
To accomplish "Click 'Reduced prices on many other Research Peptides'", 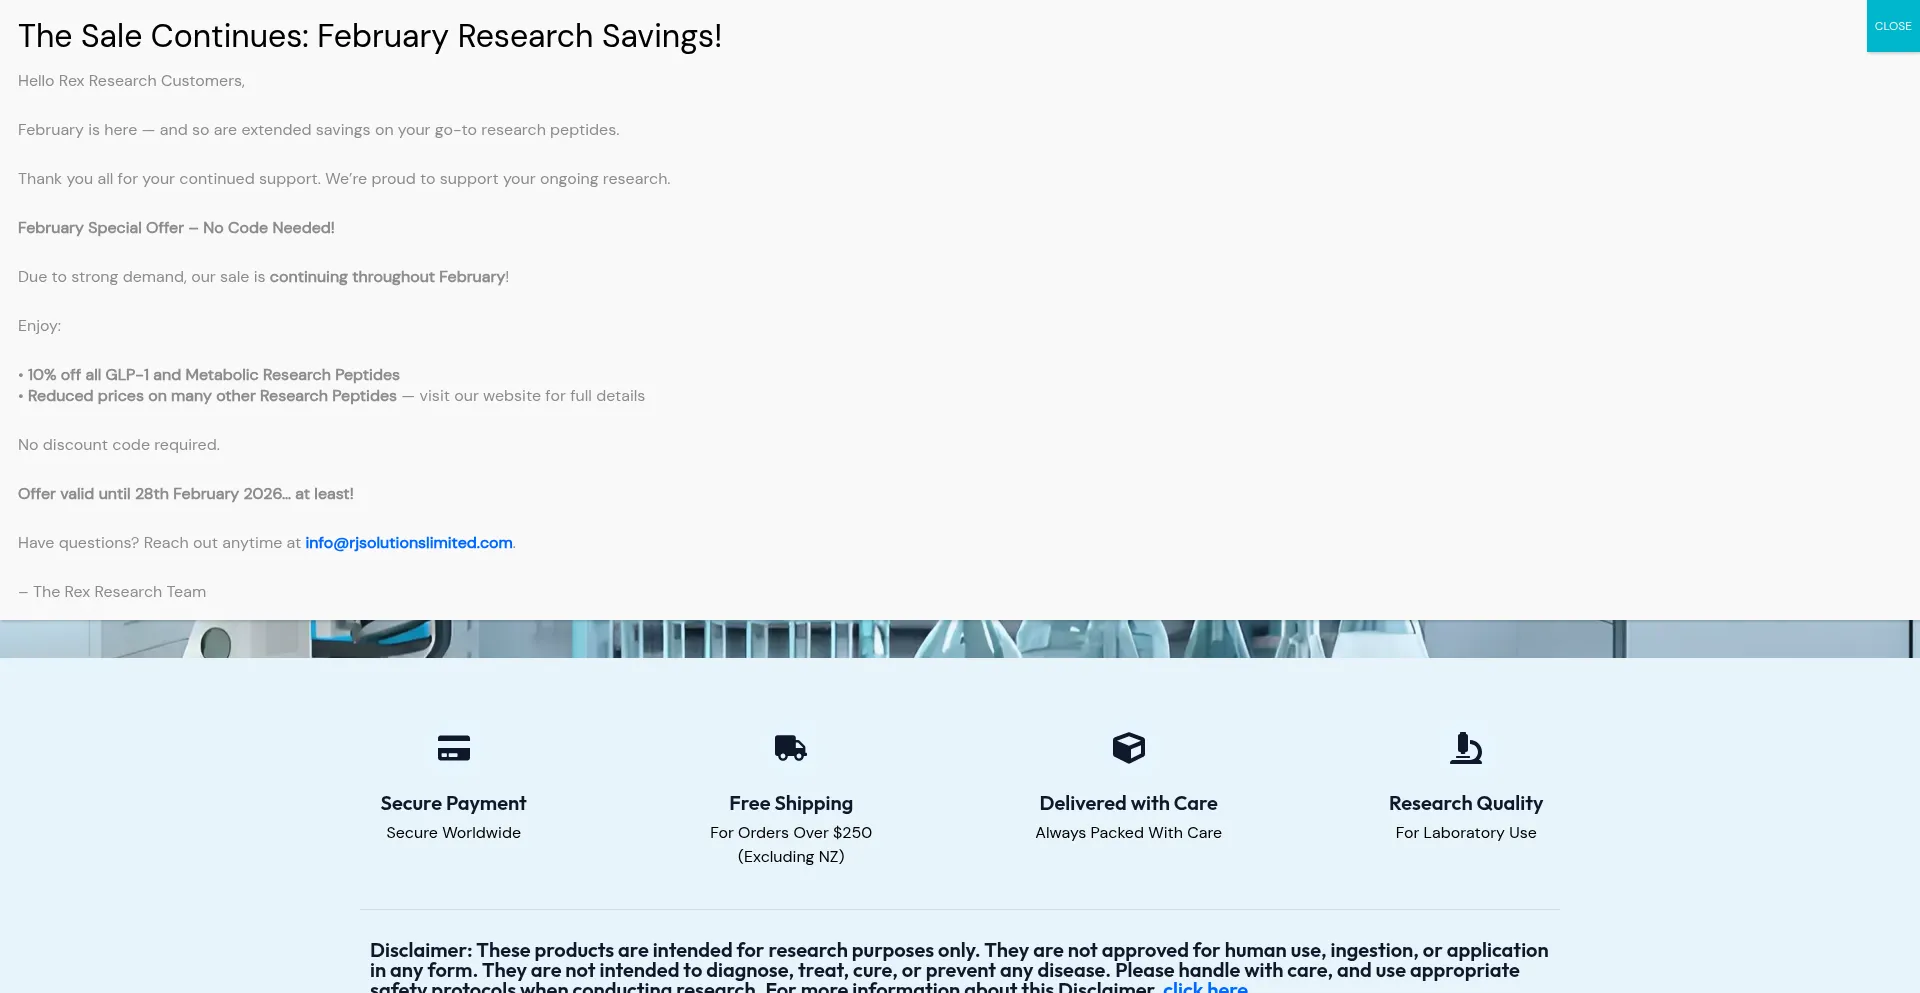I will [212, 396].
